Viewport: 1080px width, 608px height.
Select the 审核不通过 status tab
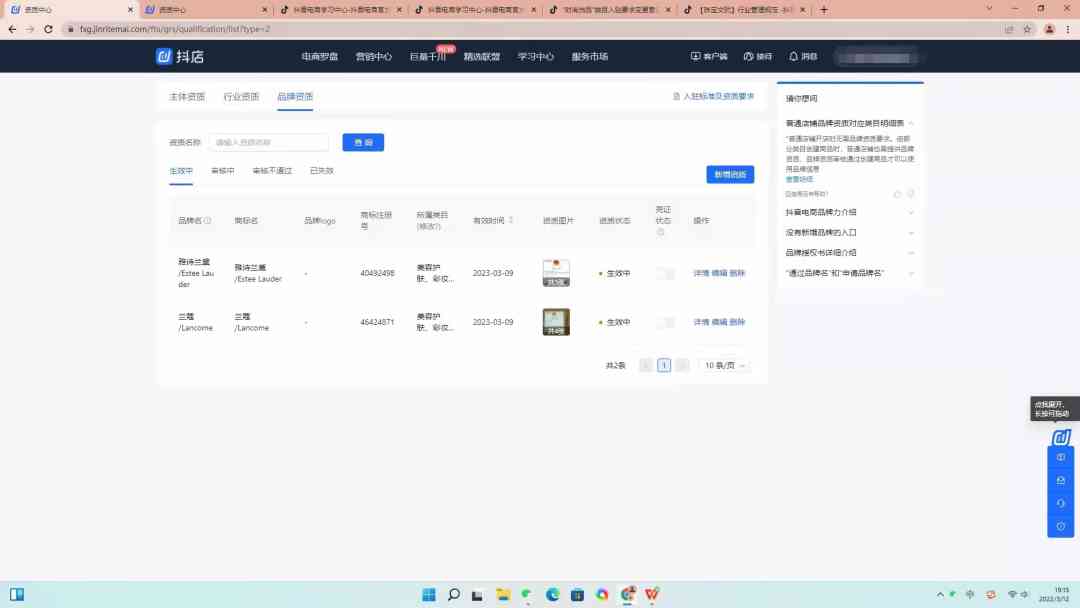pyautogui.click(x=272, y=171)
